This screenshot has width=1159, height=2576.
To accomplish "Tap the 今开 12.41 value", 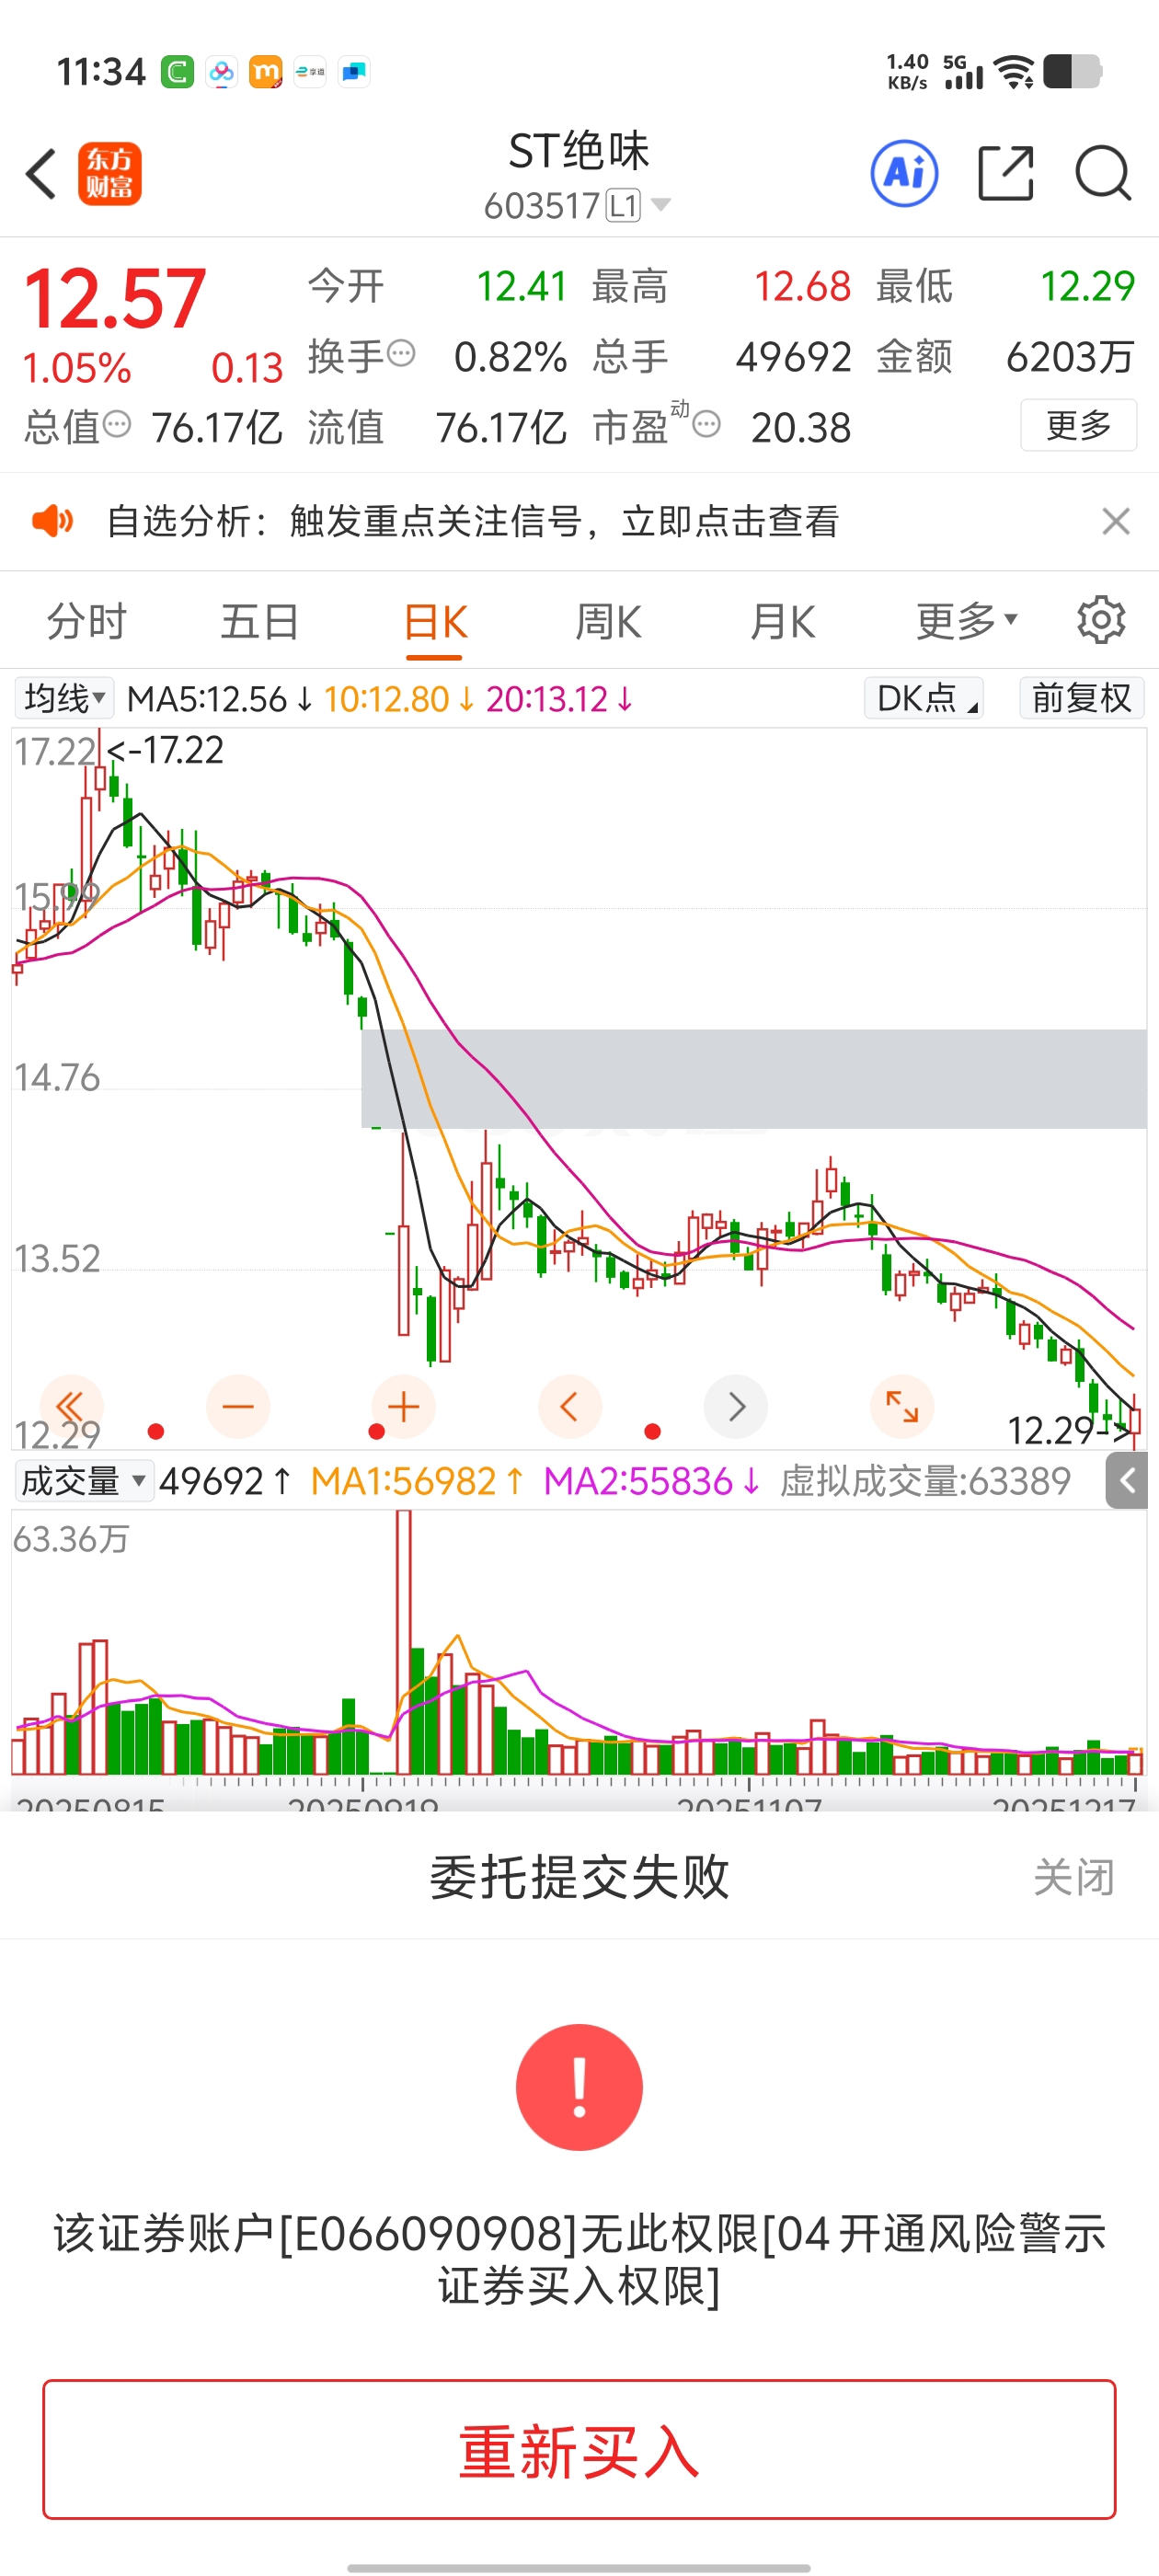I will [x=521, y=286].
